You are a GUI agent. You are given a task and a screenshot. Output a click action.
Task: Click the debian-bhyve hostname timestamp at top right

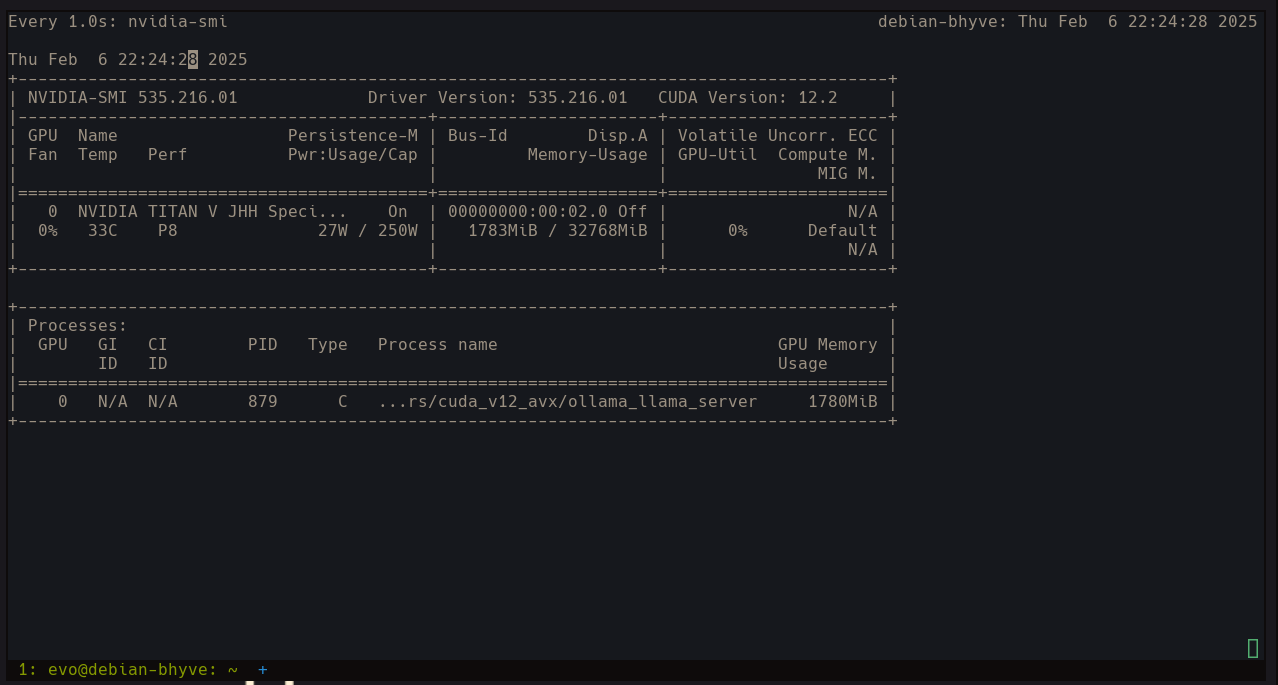point(1067,22)
